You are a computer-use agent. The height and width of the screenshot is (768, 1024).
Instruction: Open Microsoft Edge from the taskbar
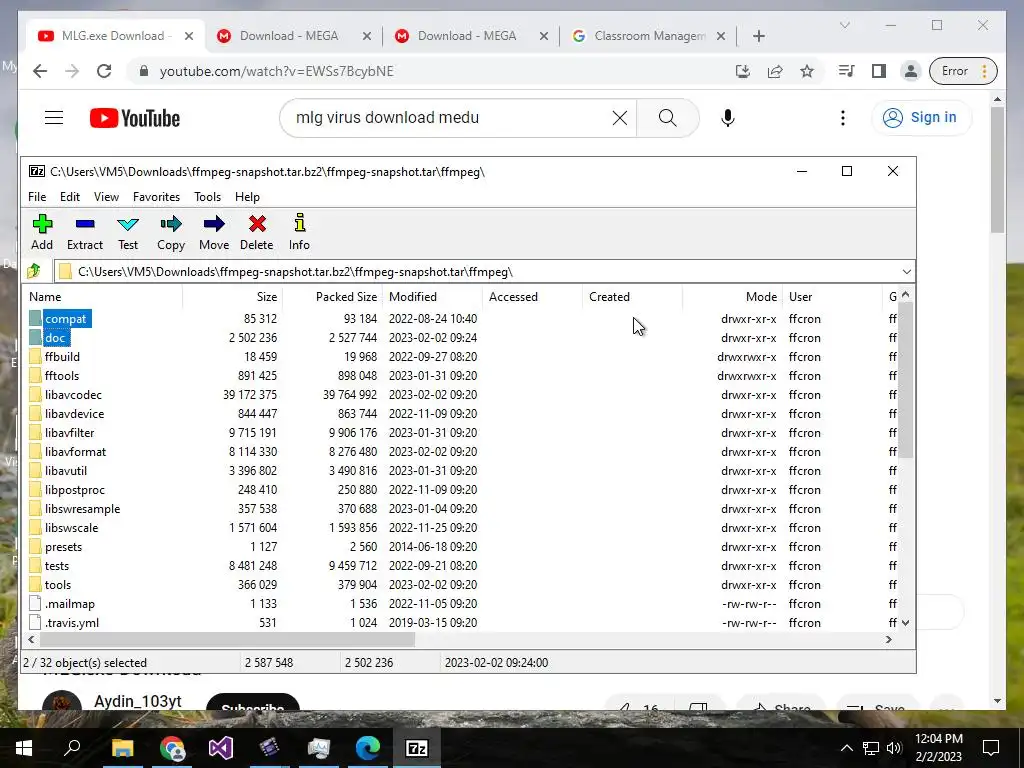coord(368,748)
